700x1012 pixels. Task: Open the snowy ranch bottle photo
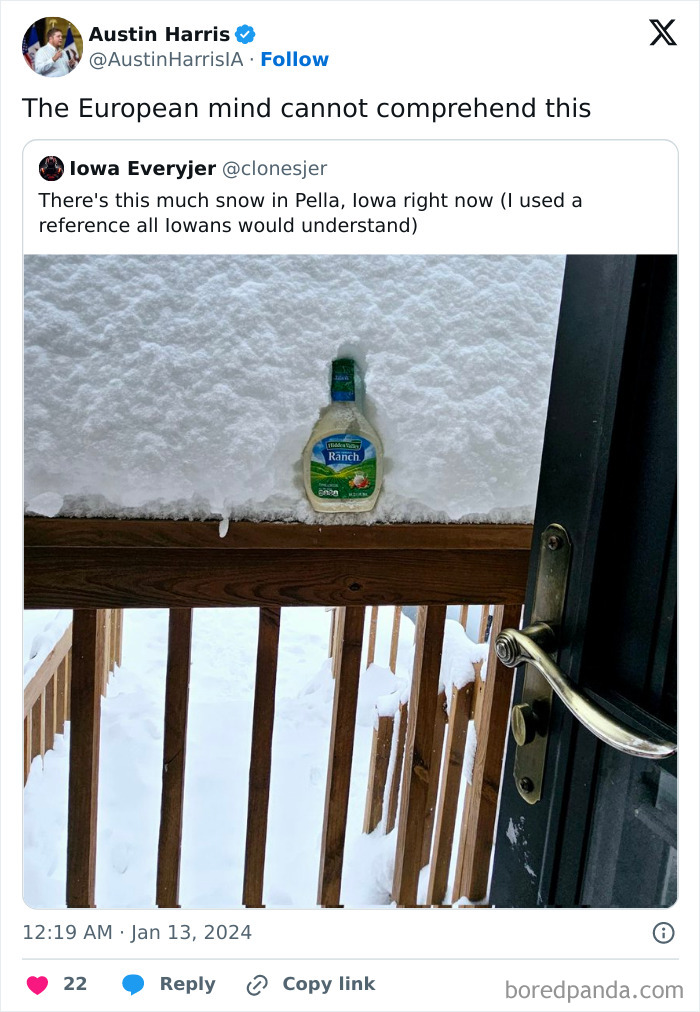pos(350,581)
